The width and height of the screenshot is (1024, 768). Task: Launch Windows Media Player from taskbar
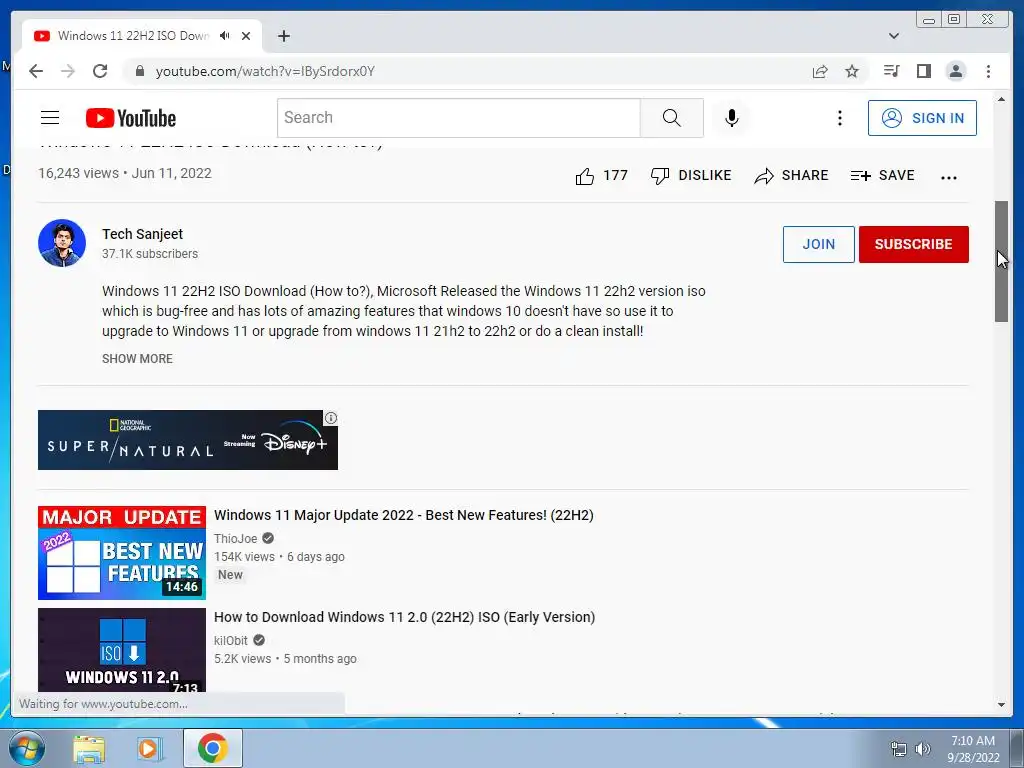point(150,748)
